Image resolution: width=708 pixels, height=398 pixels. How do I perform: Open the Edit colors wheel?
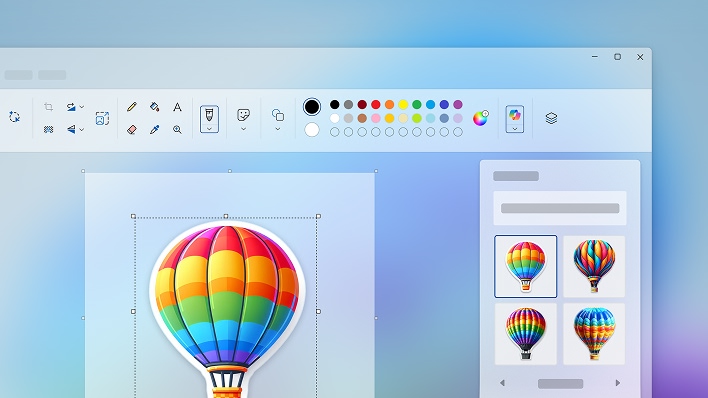480,118
